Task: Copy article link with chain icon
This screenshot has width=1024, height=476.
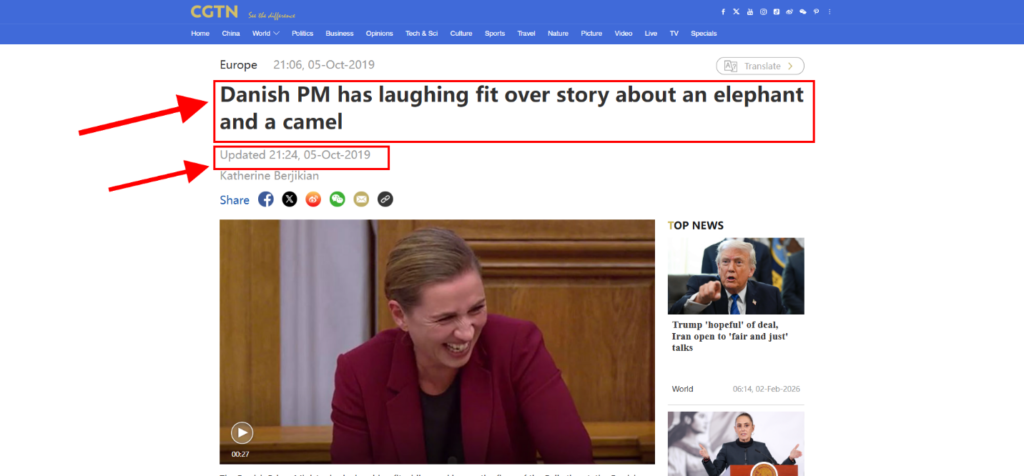Action: point(385,199)
